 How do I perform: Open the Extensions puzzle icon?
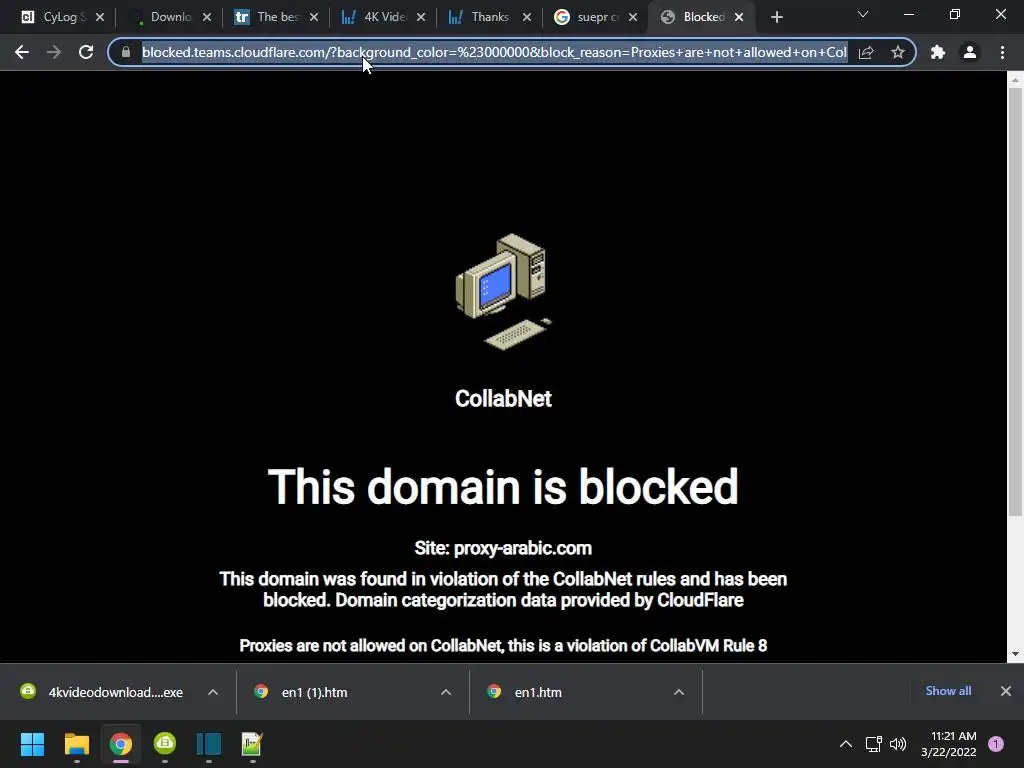pos(938,52)
